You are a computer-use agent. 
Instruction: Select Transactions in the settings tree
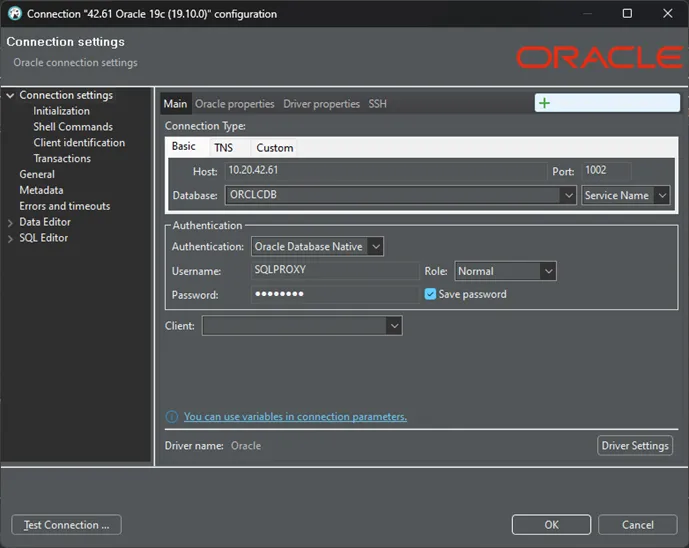(x=62, y=158)
